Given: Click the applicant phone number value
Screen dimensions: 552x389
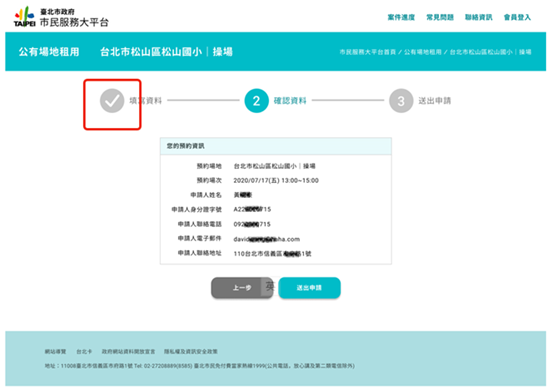Looking at the screenshot, I should 252,224.
